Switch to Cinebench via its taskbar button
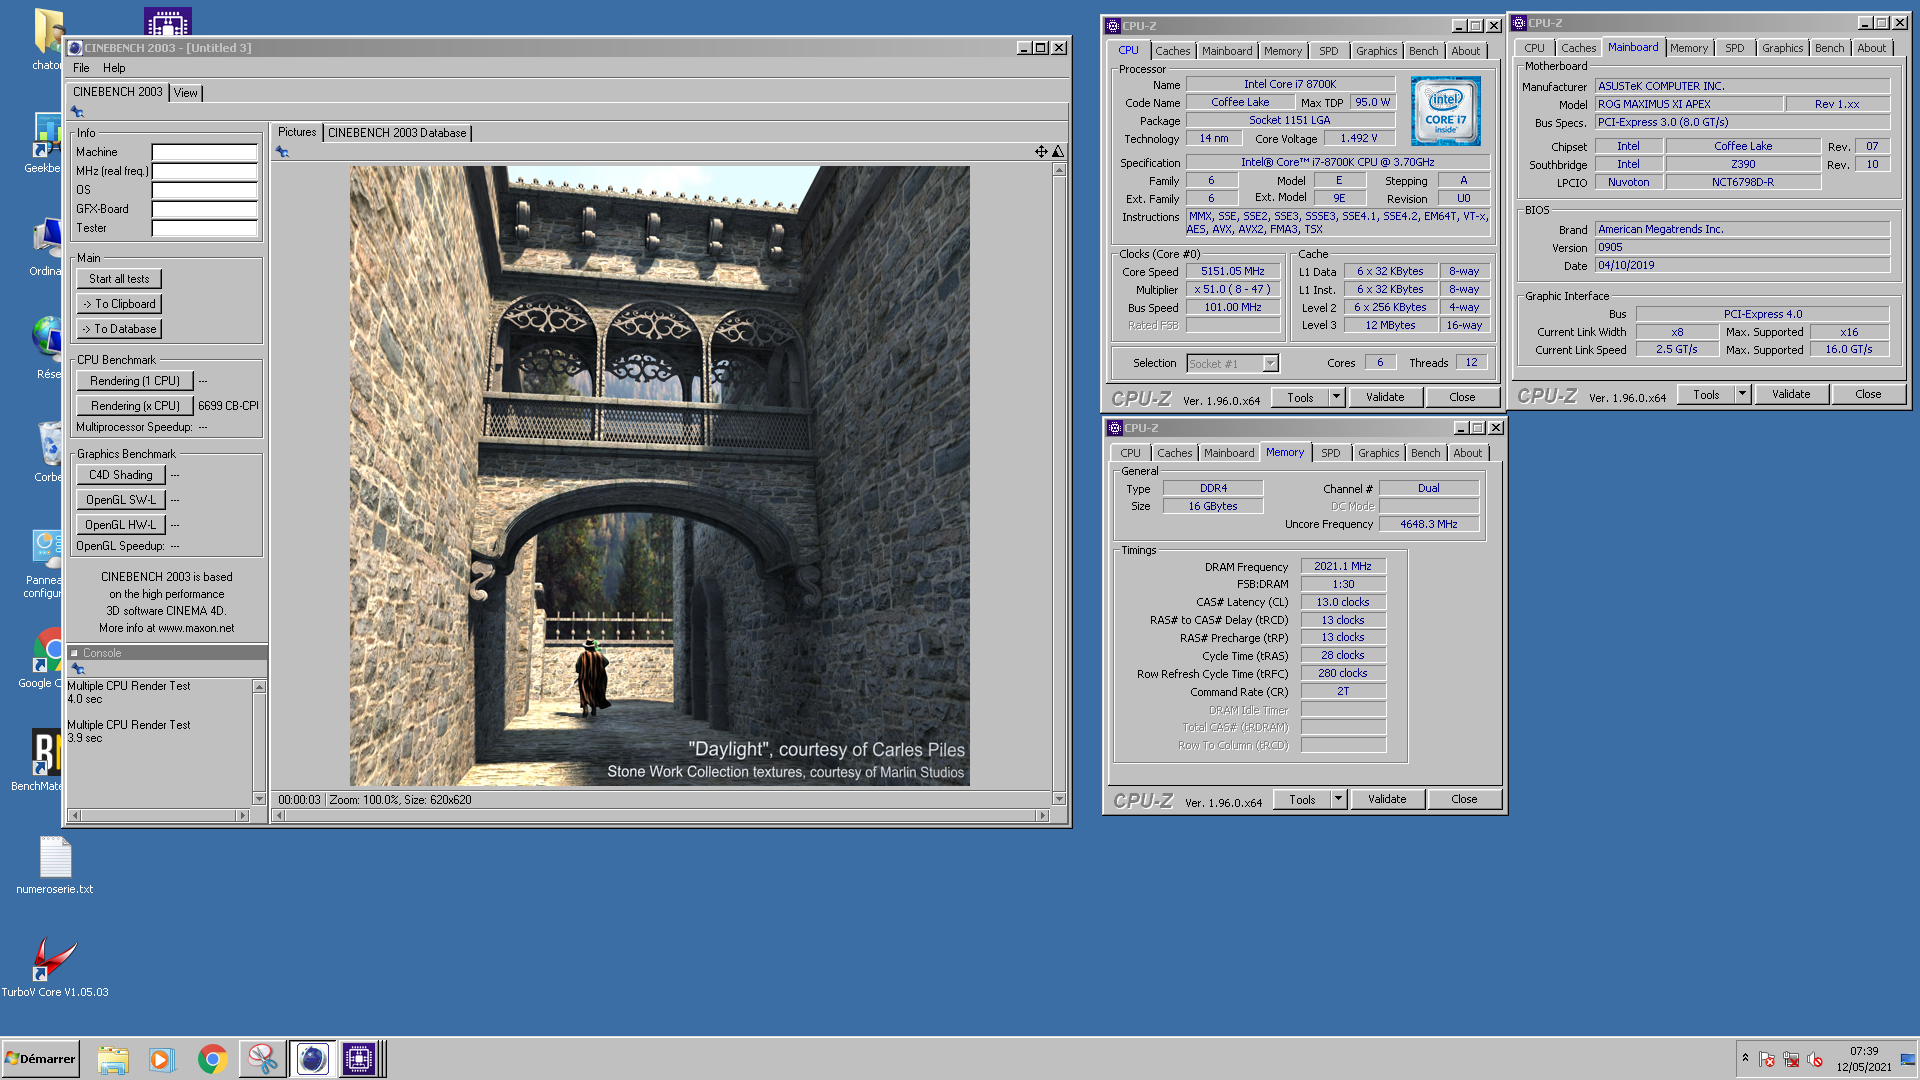1920x1080 pixels. pos(312,1059)
